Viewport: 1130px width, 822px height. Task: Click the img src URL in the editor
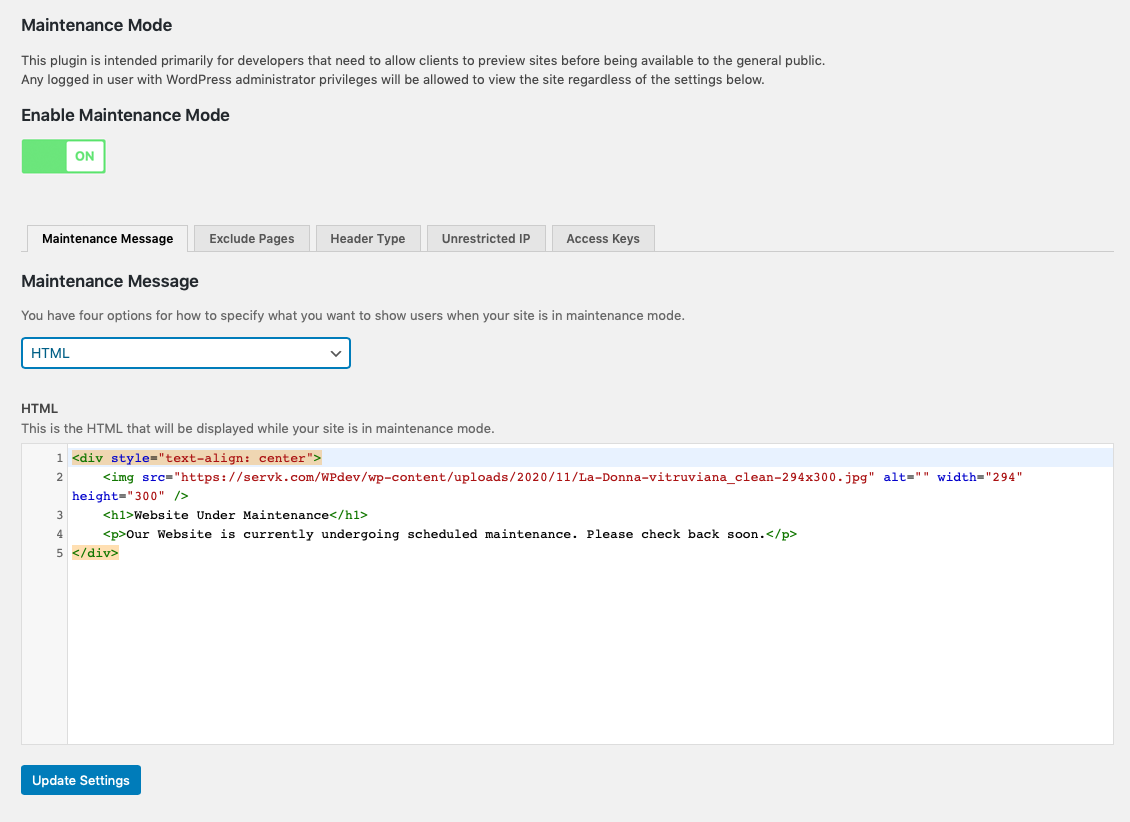coord(524,477)
